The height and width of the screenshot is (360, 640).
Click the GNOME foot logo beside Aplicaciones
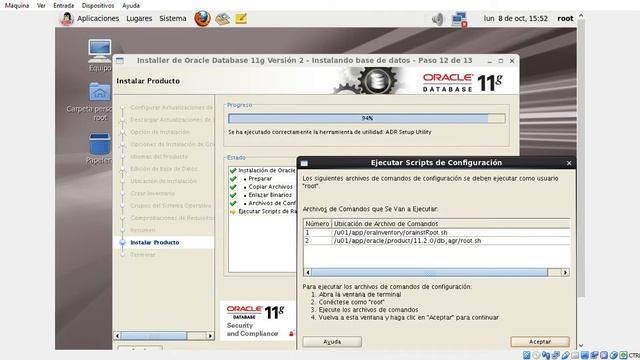tap(67, 18)
